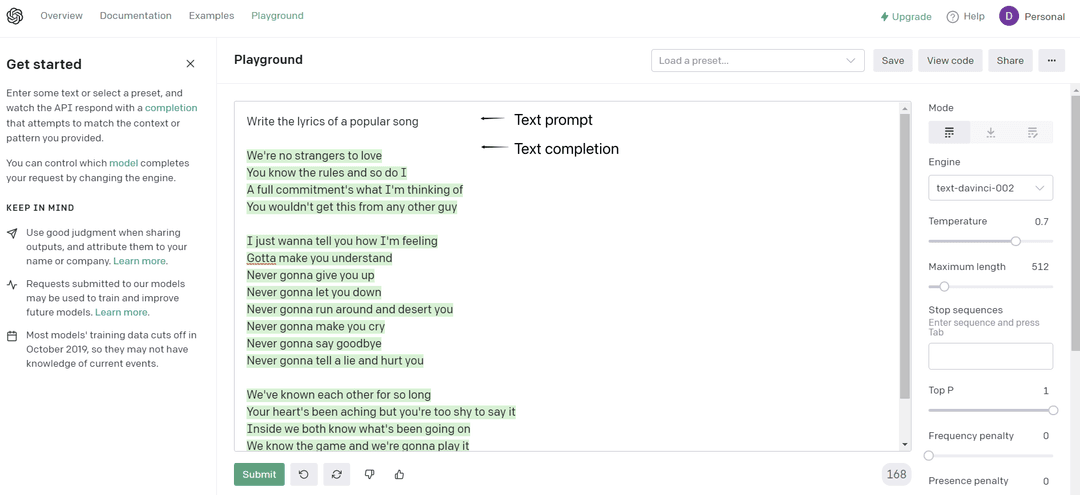Click the thumbs up feedback icon

point(399,474)
